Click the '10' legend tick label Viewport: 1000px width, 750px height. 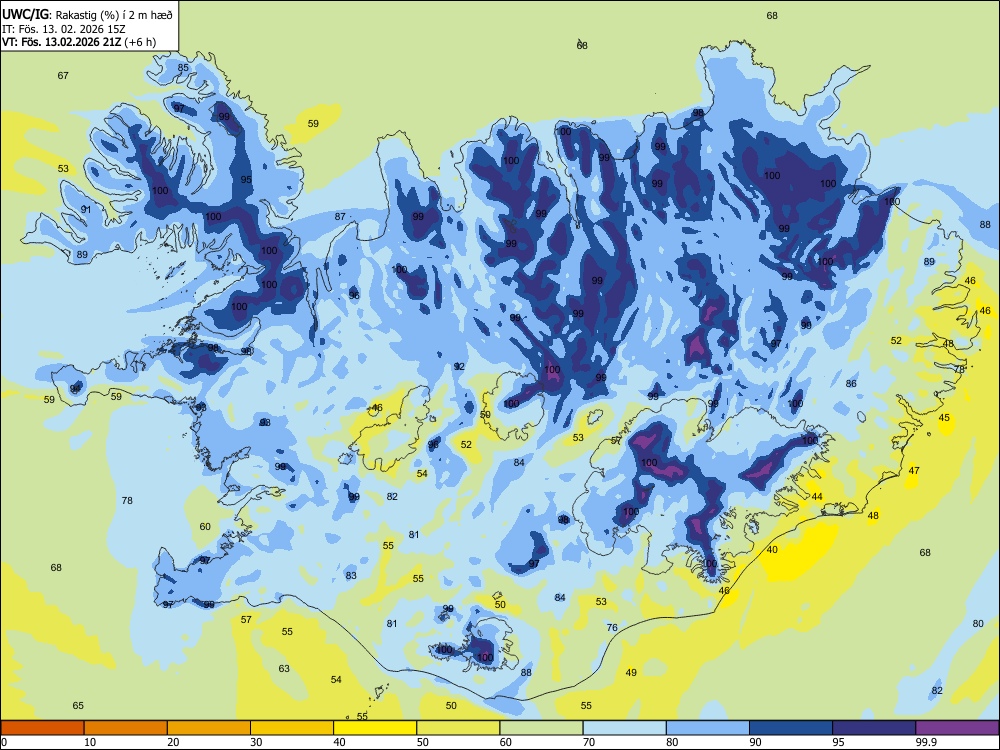(x=90, y=742)
